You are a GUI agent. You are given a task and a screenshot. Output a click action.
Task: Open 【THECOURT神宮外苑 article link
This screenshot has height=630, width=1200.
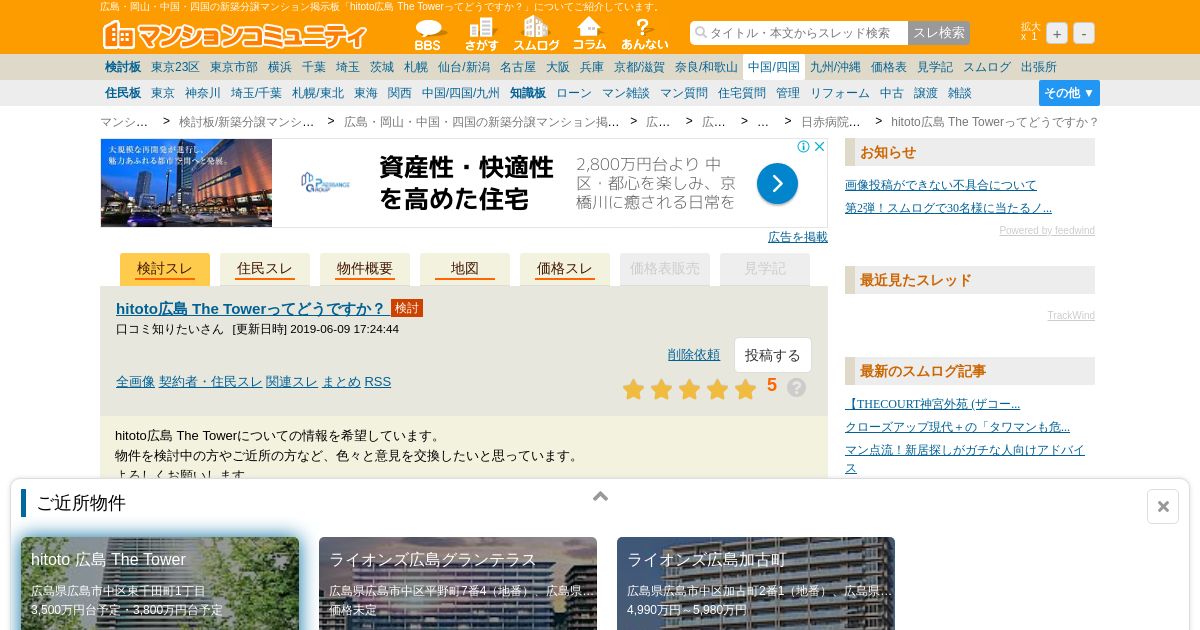(932, 404)
